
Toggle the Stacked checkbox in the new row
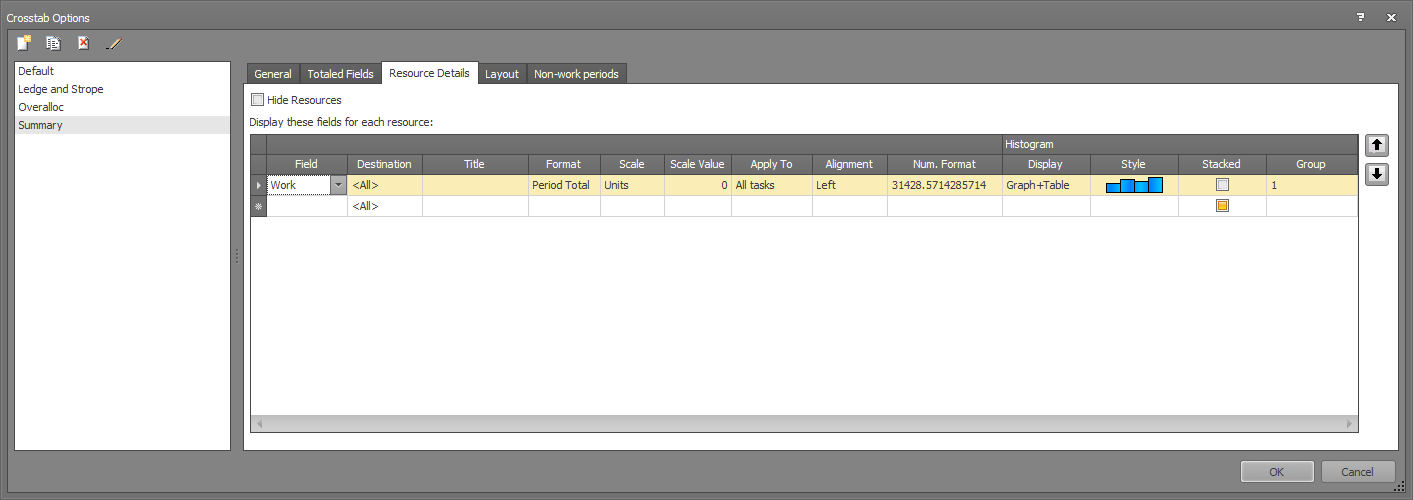pyautogui.click(x=1221, y=206)
